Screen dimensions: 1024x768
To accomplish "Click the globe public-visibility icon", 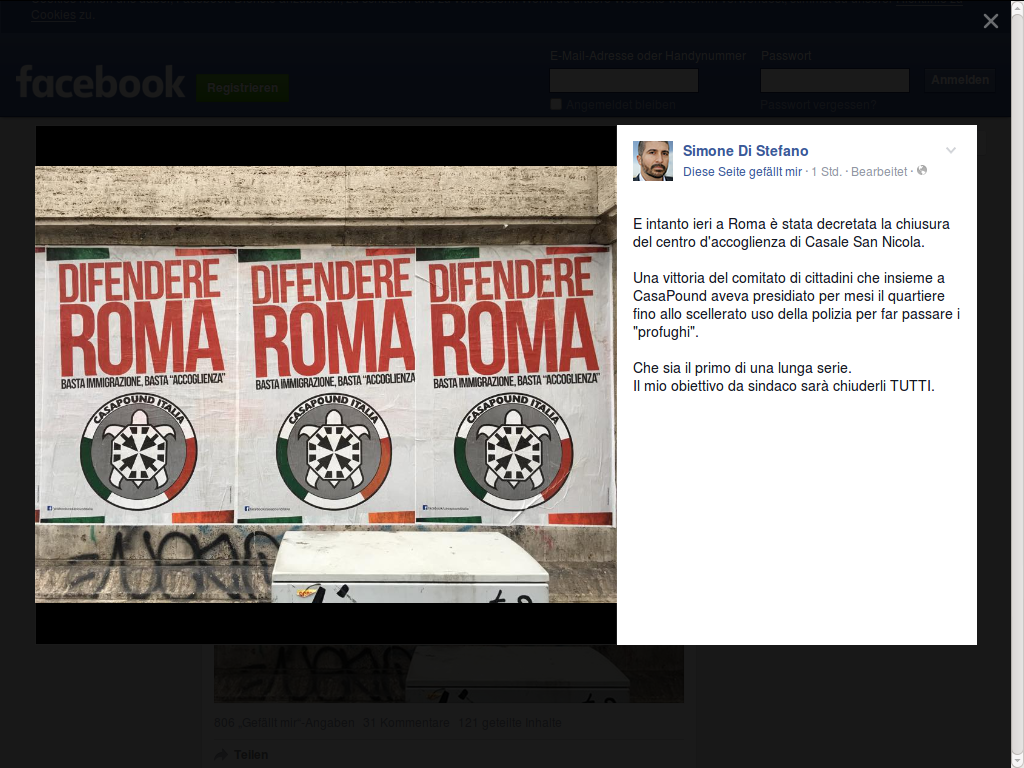I will tap(922, 170).
